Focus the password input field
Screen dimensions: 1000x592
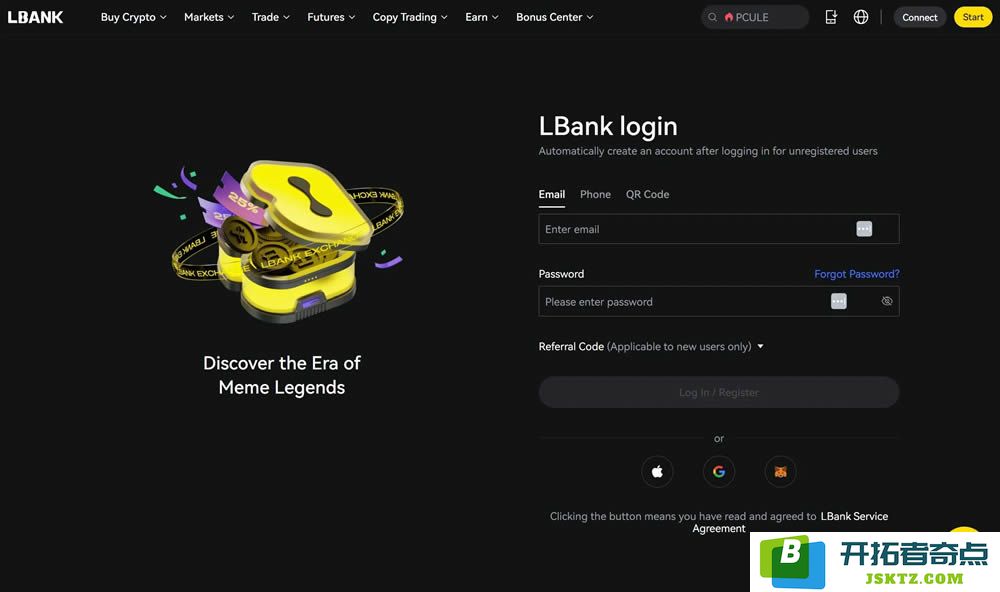point(719,301)
